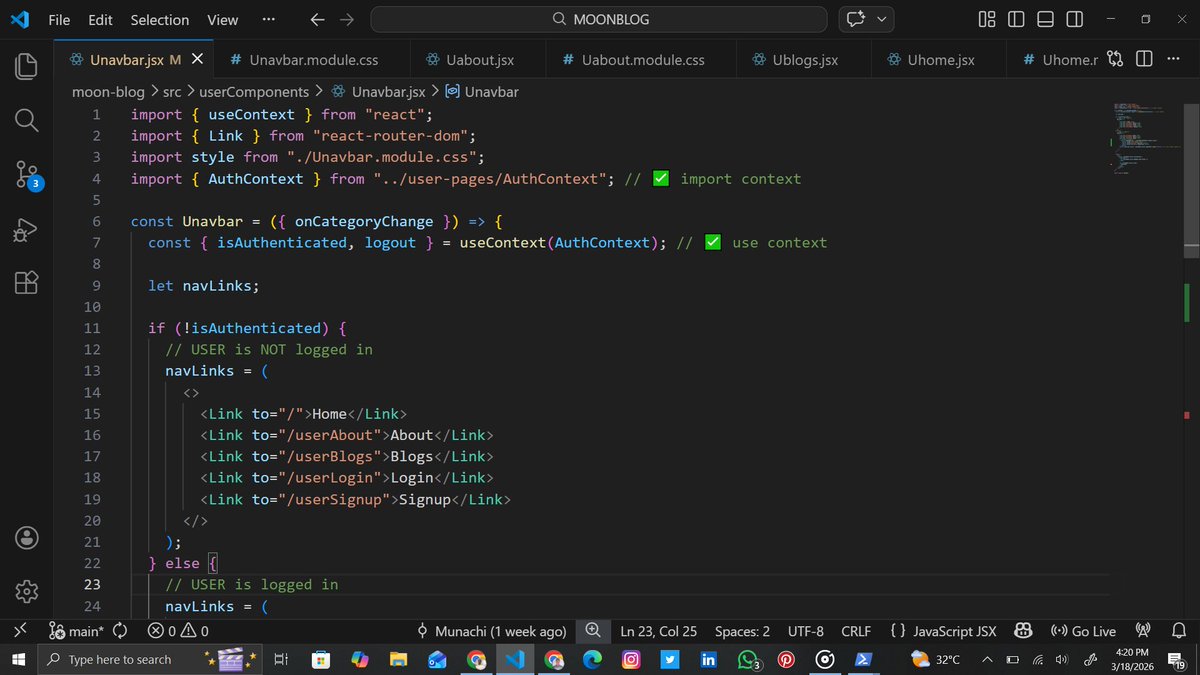The image size is (1200, 675).
Task: Click the MOONBLOG command center search box
Action: 599,19
